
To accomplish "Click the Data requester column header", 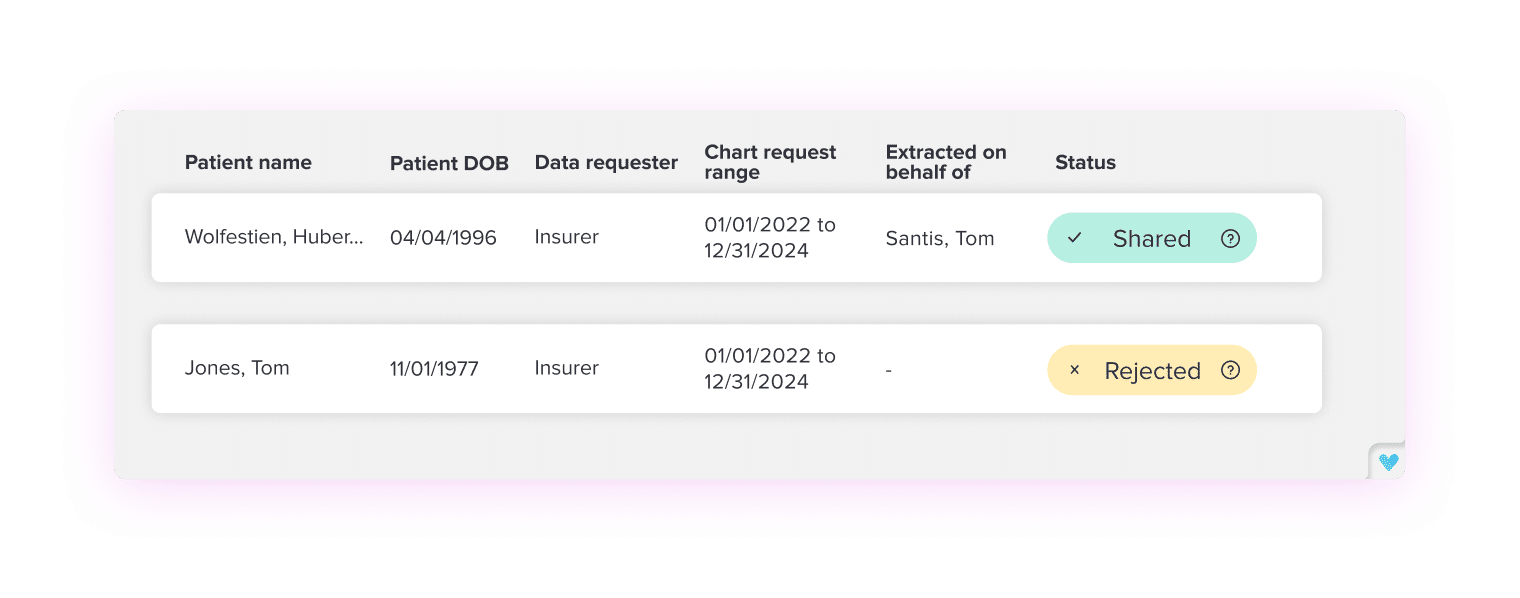I will (606, 163).
